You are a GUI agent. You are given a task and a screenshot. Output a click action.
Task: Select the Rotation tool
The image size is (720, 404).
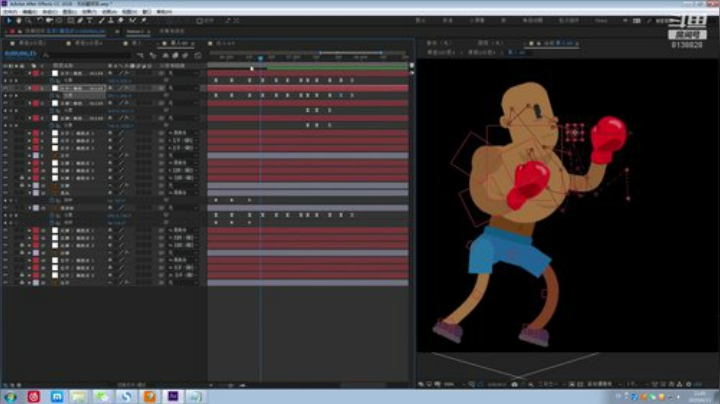click(39, 21)
